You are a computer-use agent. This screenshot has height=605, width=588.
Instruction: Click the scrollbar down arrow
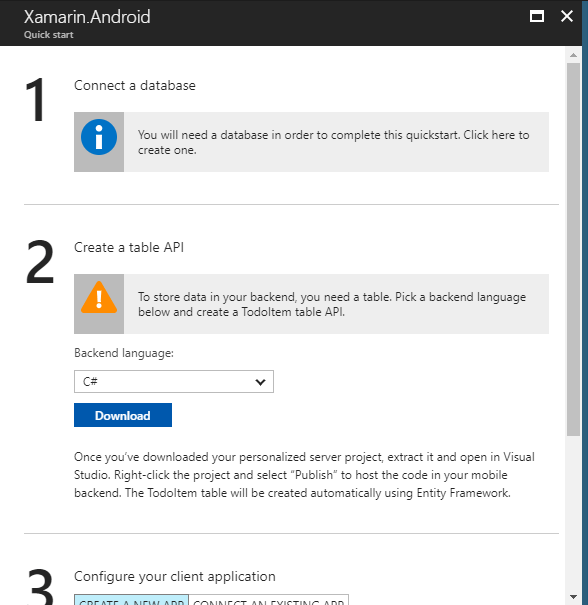click(573, 597)
